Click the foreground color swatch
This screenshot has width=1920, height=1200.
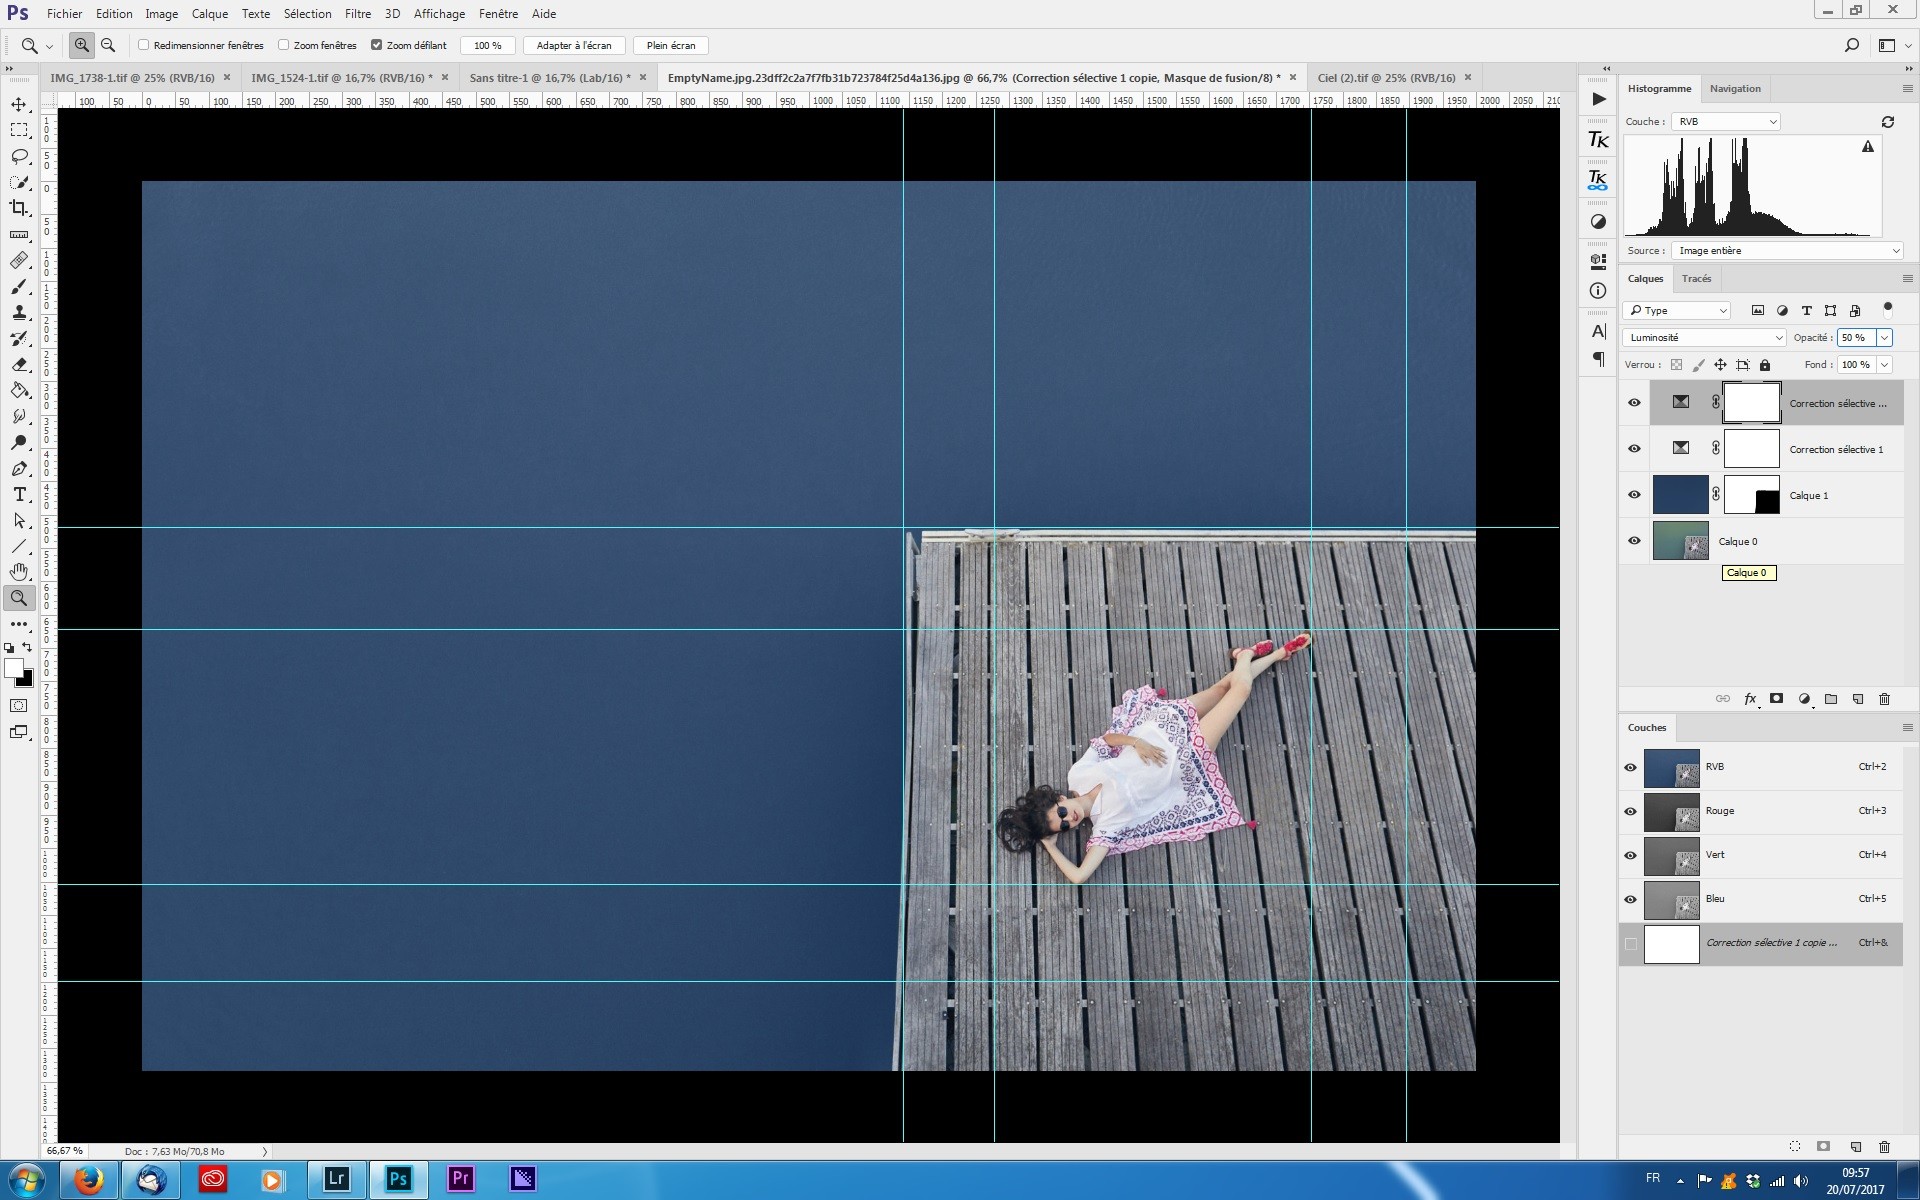(13, 668)
